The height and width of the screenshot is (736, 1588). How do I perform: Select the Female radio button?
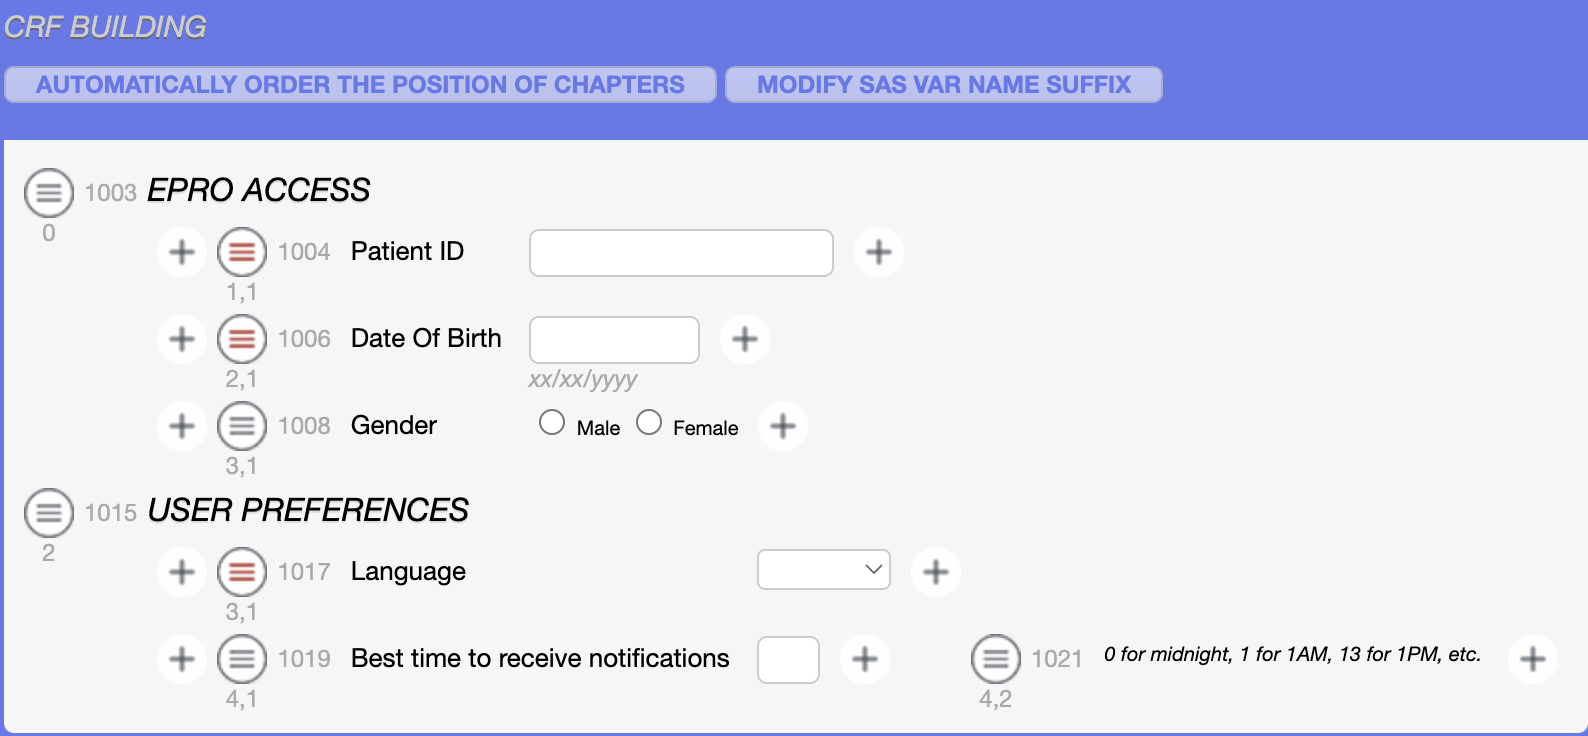[649, 423]
